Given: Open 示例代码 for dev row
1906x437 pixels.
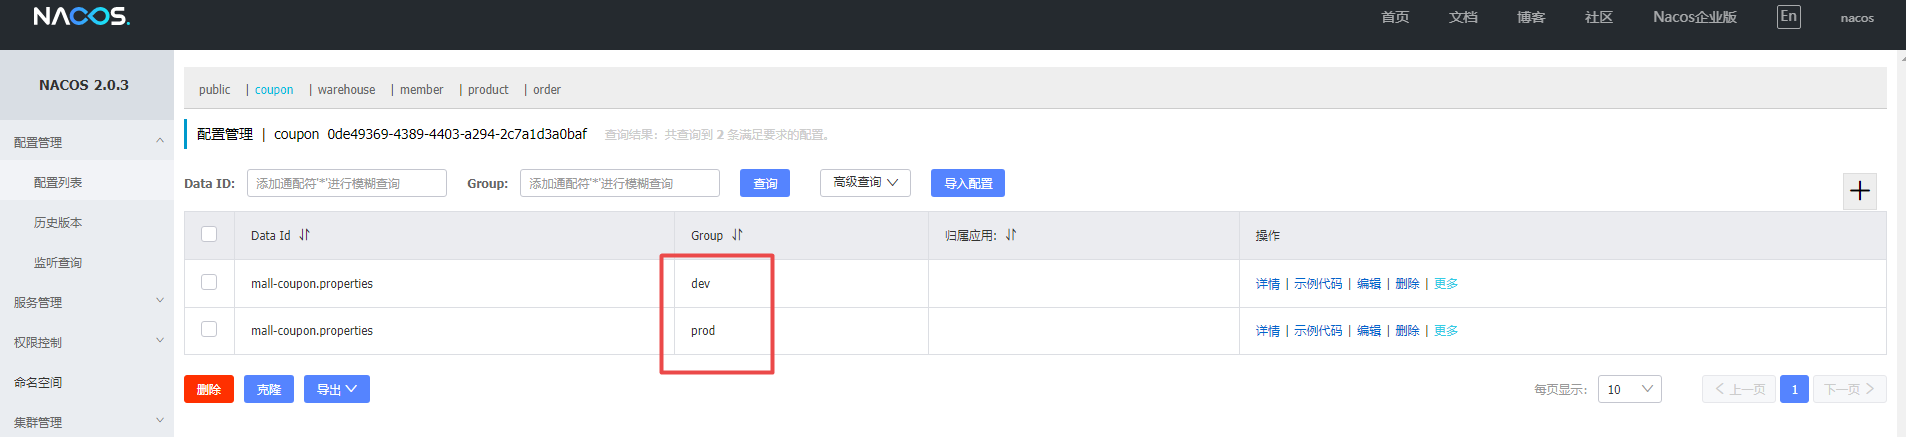Looking at the screenshot, I should coord(1318,284).
